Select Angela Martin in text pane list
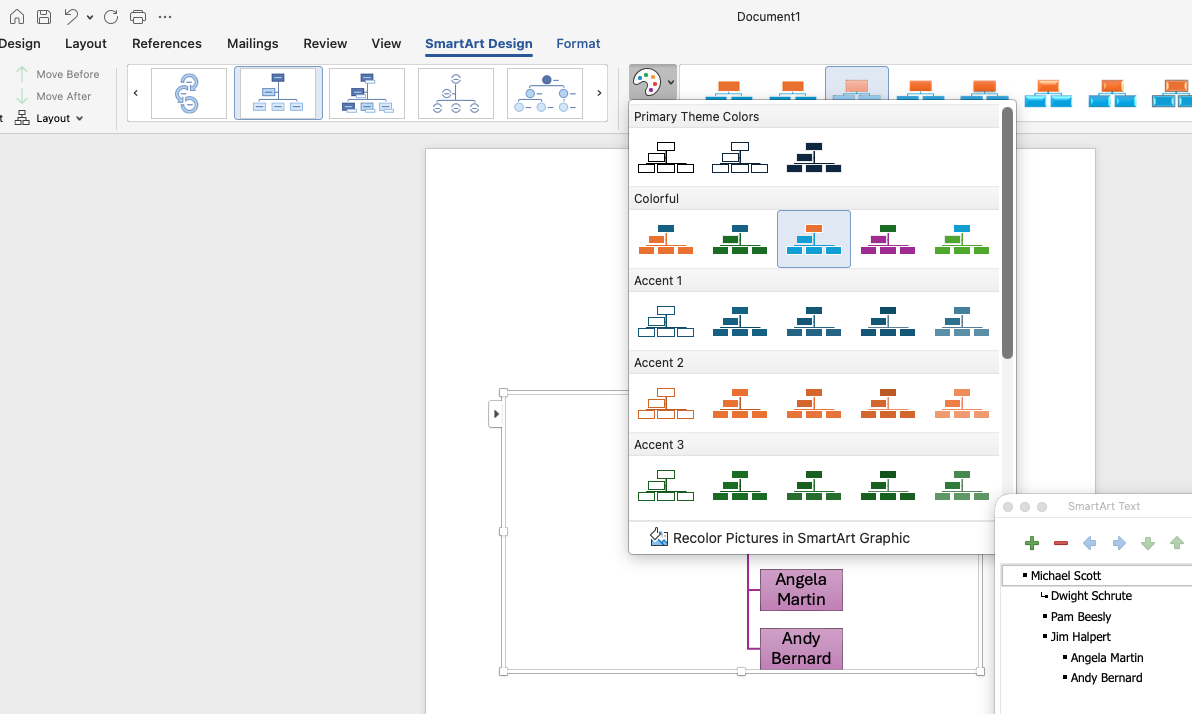Viewport: 1192px width, 714px height. pos(1106,658)
